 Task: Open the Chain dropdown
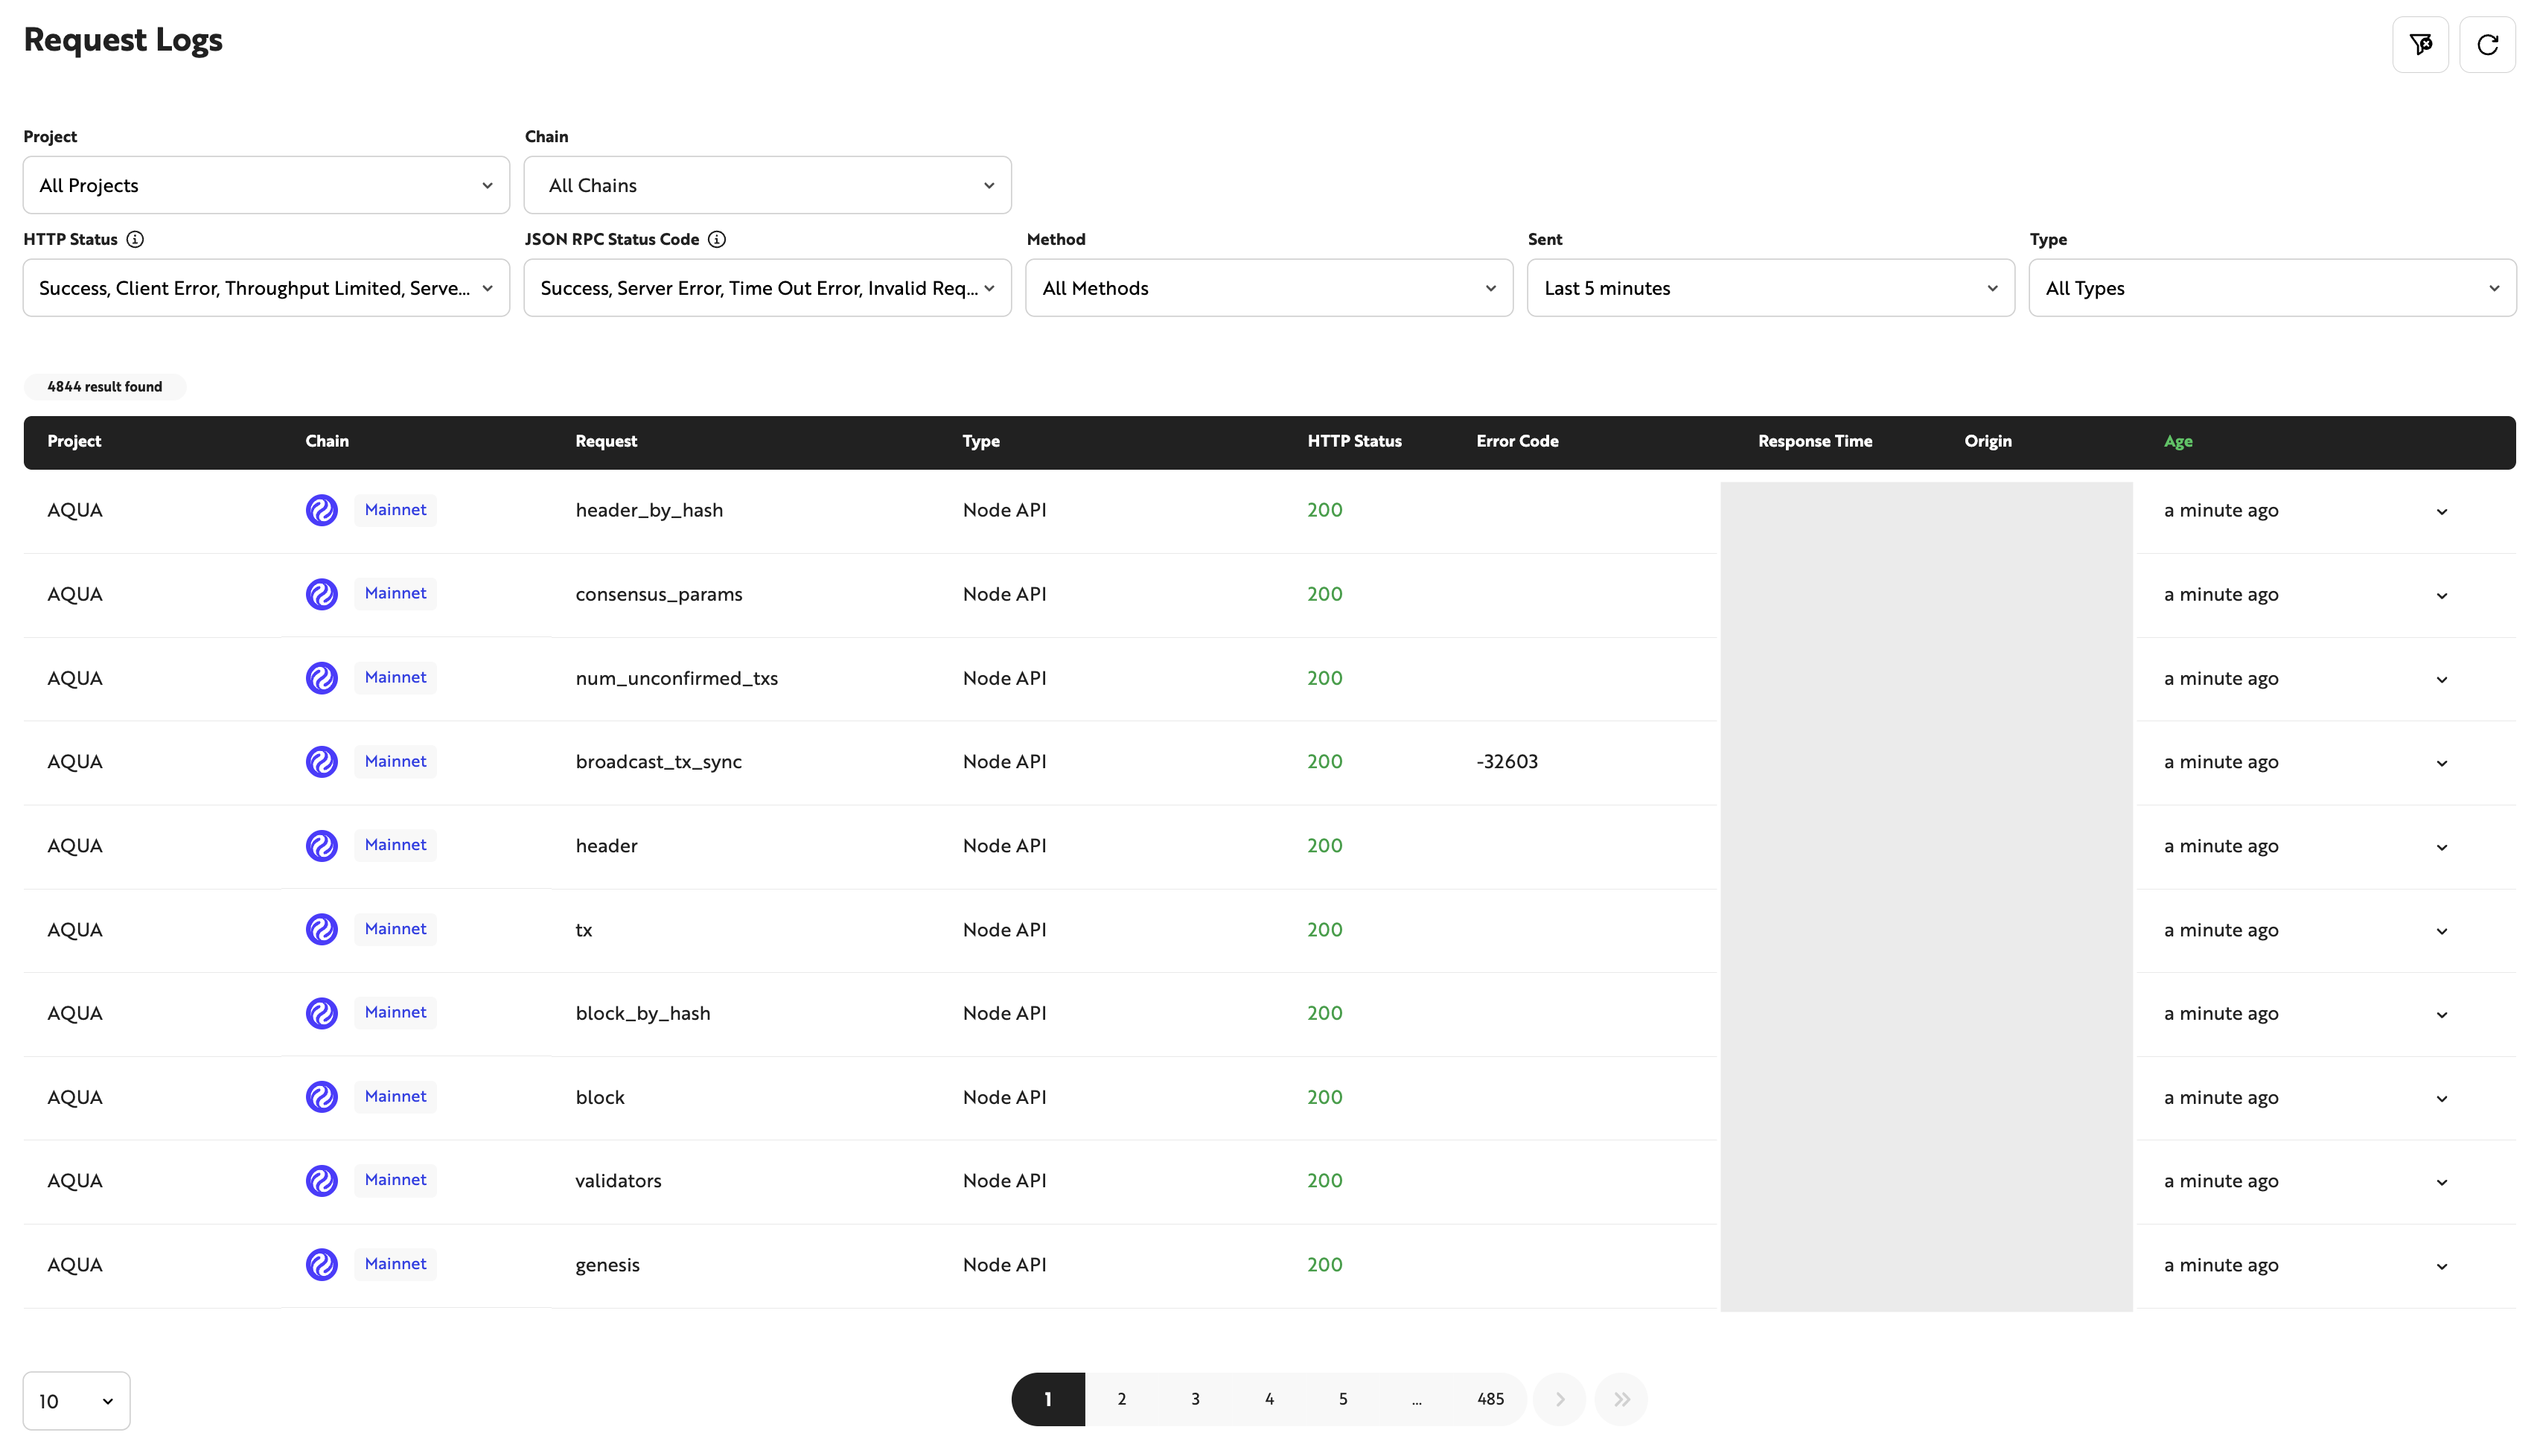tap(767, 185)
